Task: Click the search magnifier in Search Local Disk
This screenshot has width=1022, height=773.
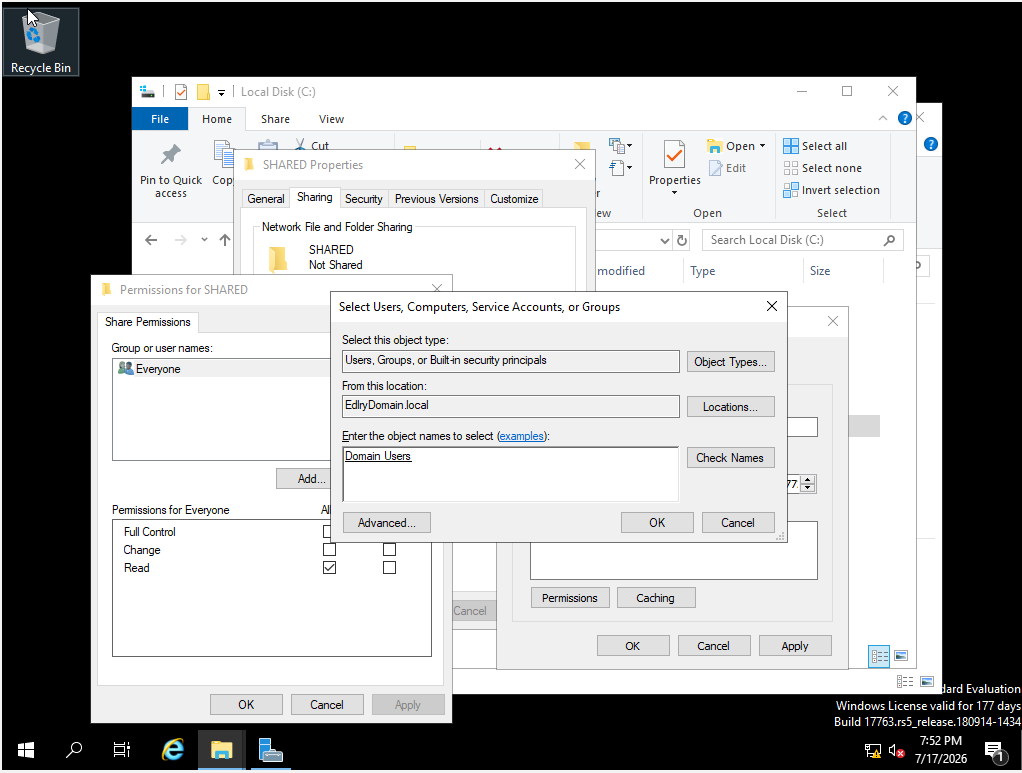Action: pos(889,240)
